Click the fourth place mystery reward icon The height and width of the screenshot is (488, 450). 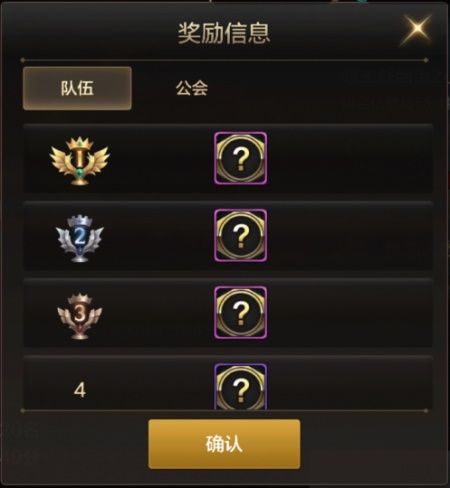(x=240, y=387)
